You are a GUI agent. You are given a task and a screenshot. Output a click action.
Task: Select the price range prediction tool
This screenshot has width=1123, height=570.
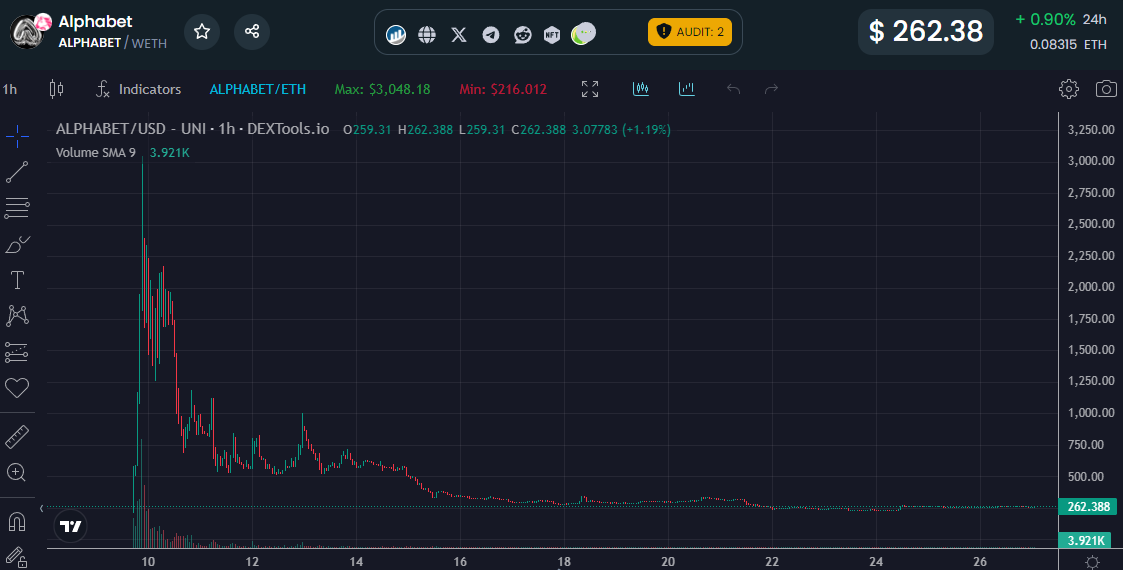[17, 352]
